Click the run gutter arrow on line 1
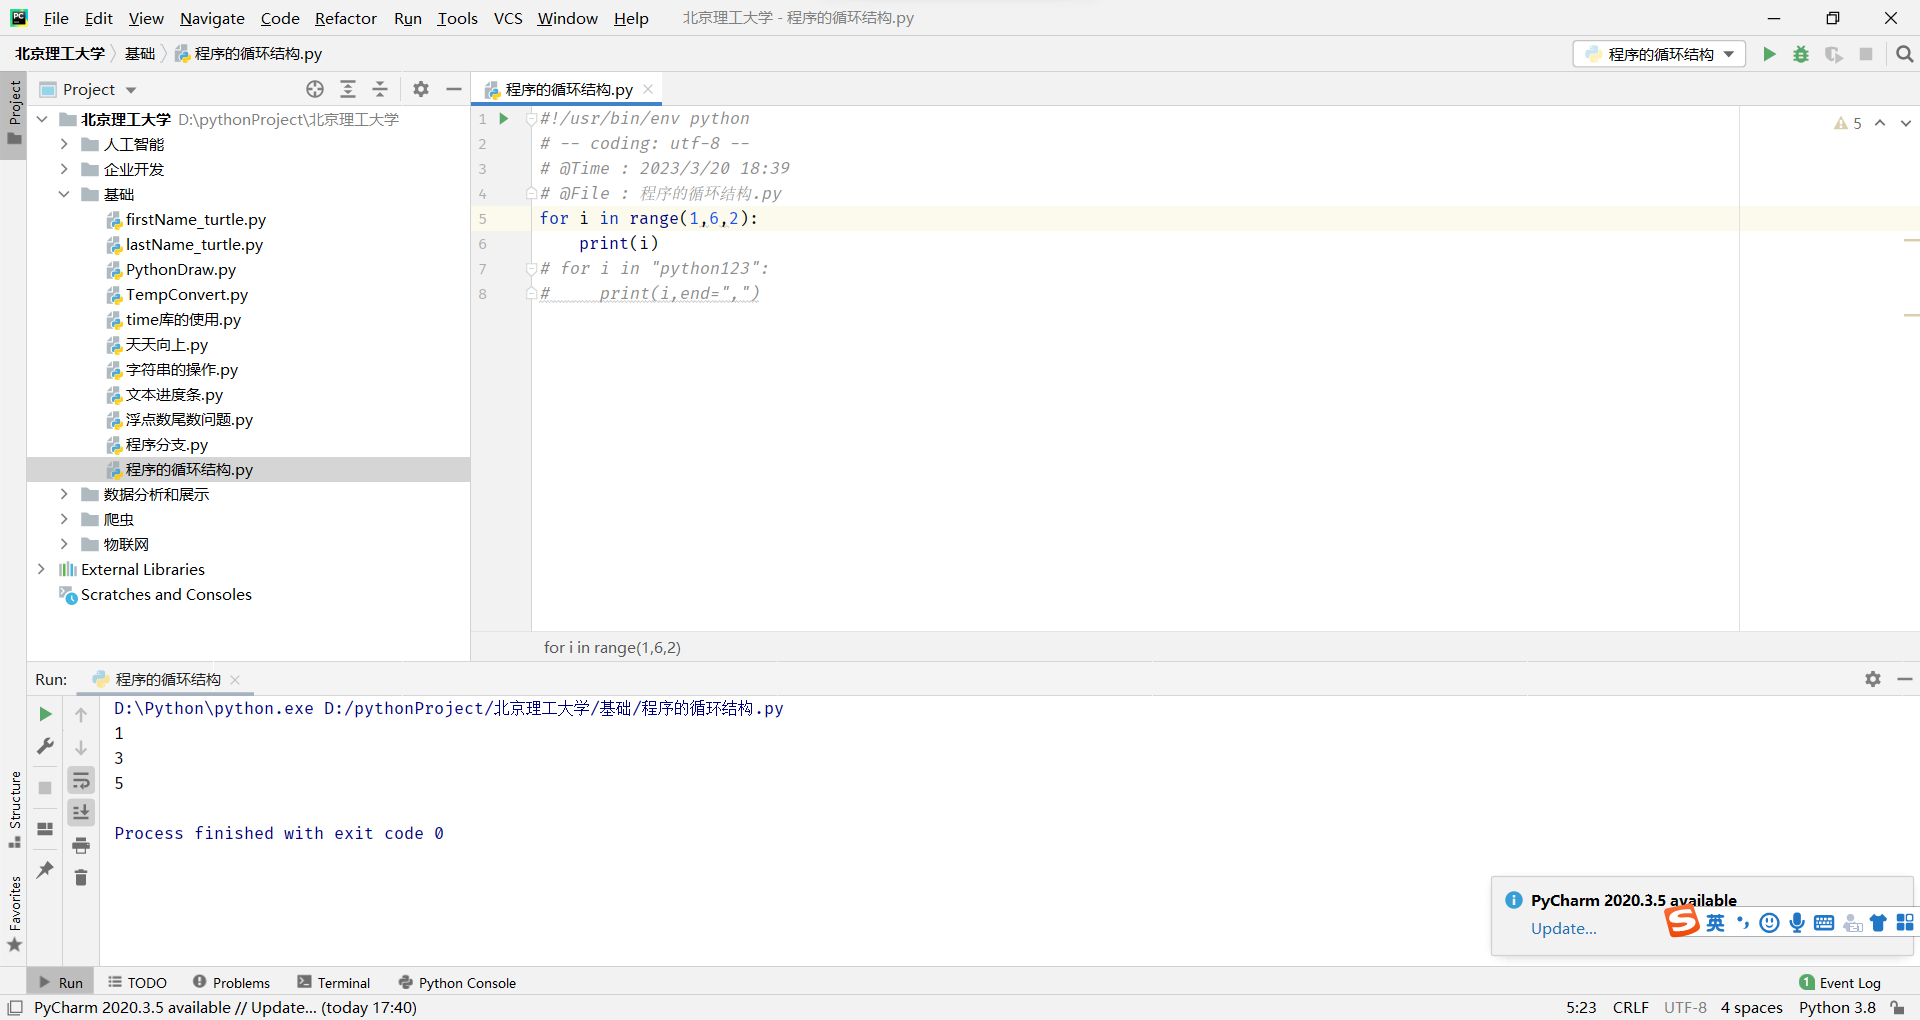Screen dimensions: 1920x1020 pyautogui.click(x=504, y=118)
